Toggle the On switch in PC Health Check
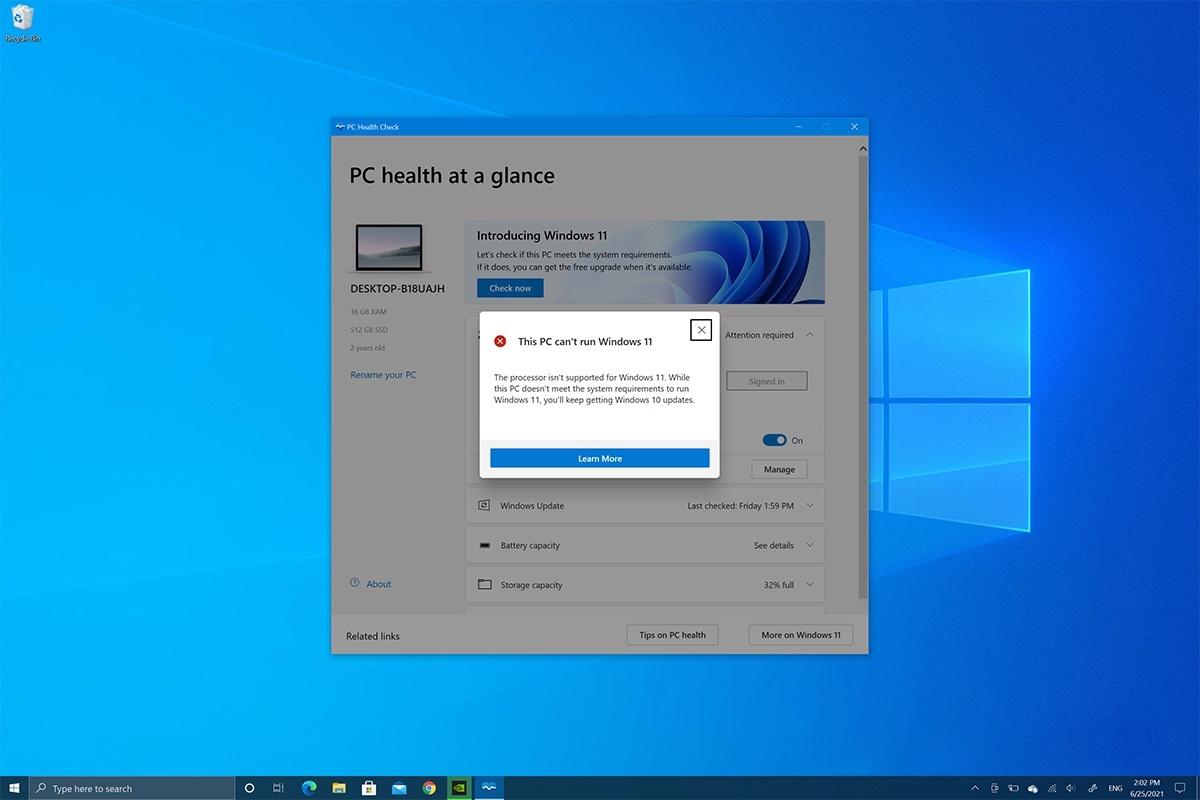Screen dimensions: 1200x800 (x=774, y=440)
